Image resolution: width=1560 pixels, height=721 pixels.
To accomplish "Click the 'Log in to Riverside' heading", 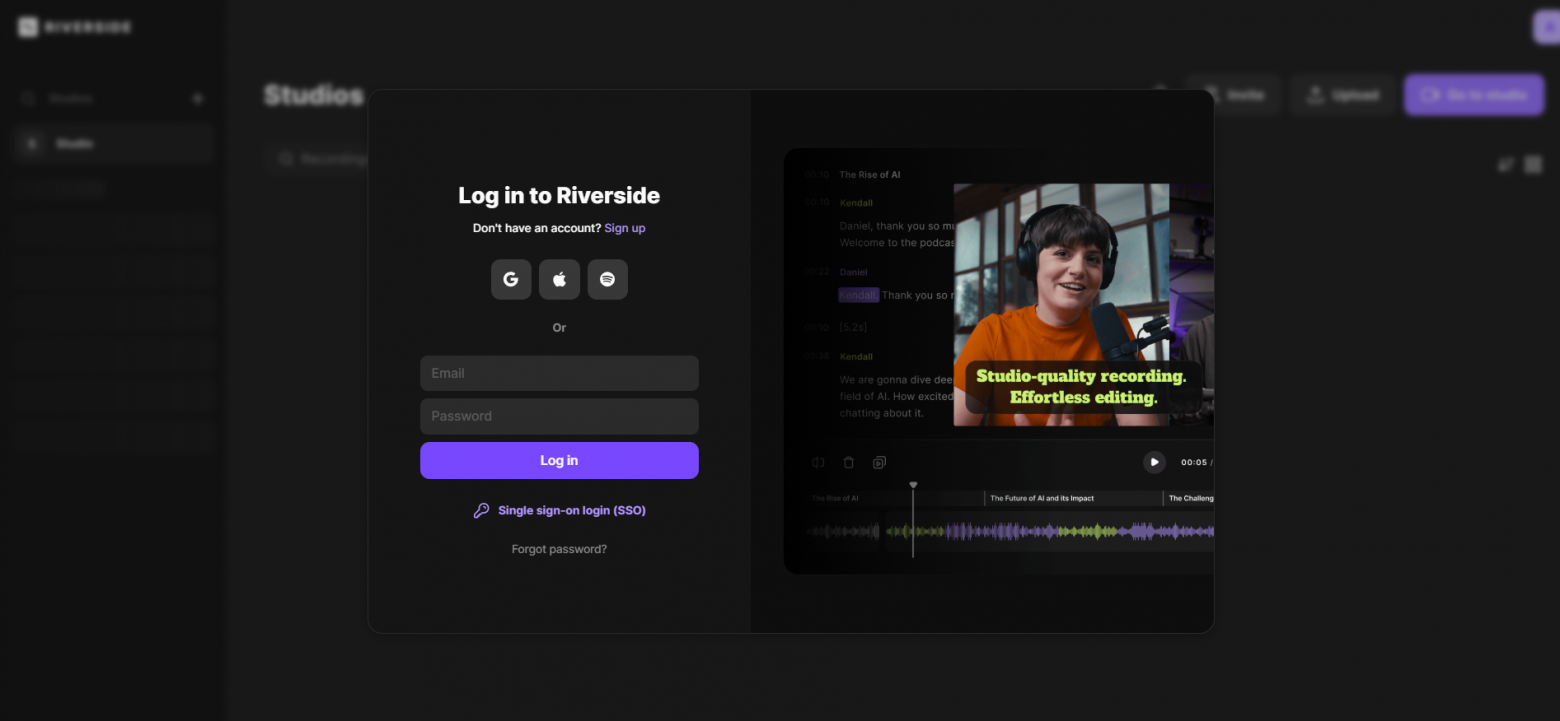I will [559, 196].
